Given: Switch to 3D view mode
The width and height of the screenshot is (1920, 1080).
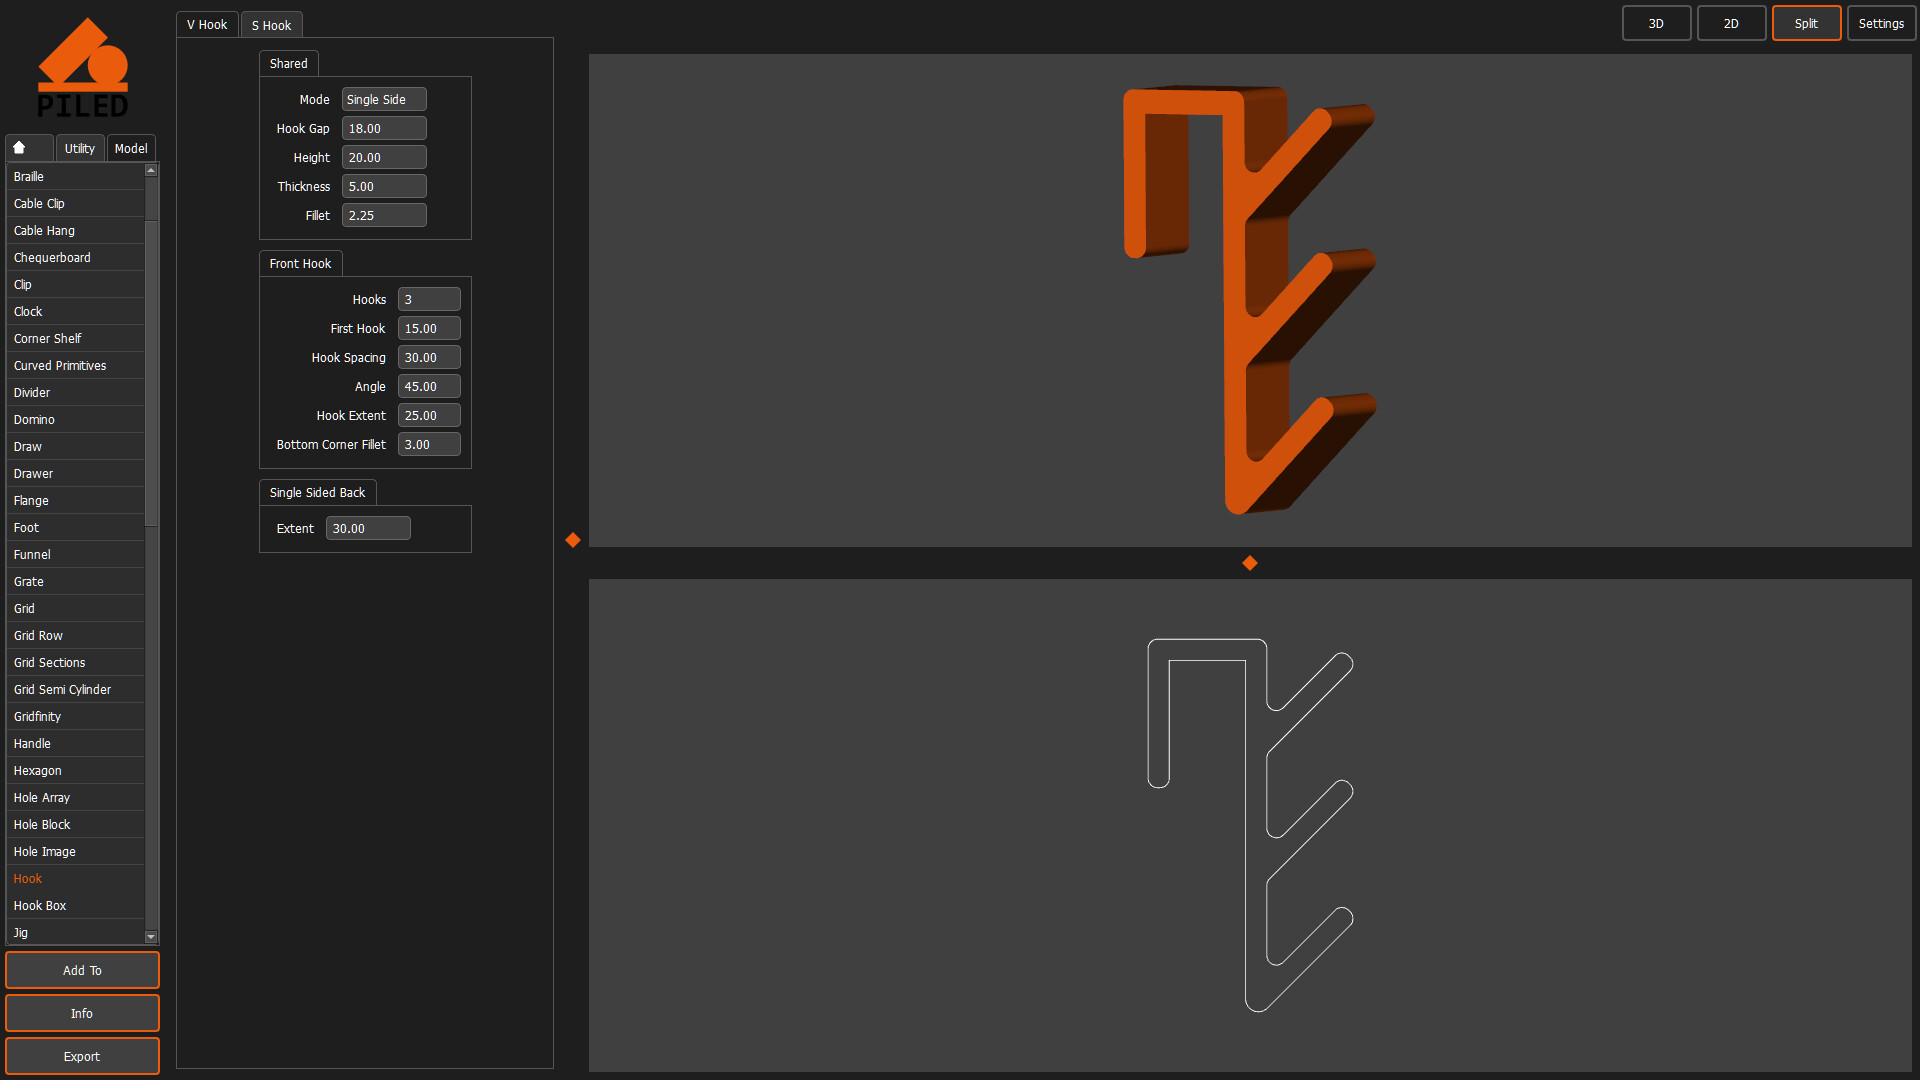Looking at the screenshot, I should (x=1656, y=23).
